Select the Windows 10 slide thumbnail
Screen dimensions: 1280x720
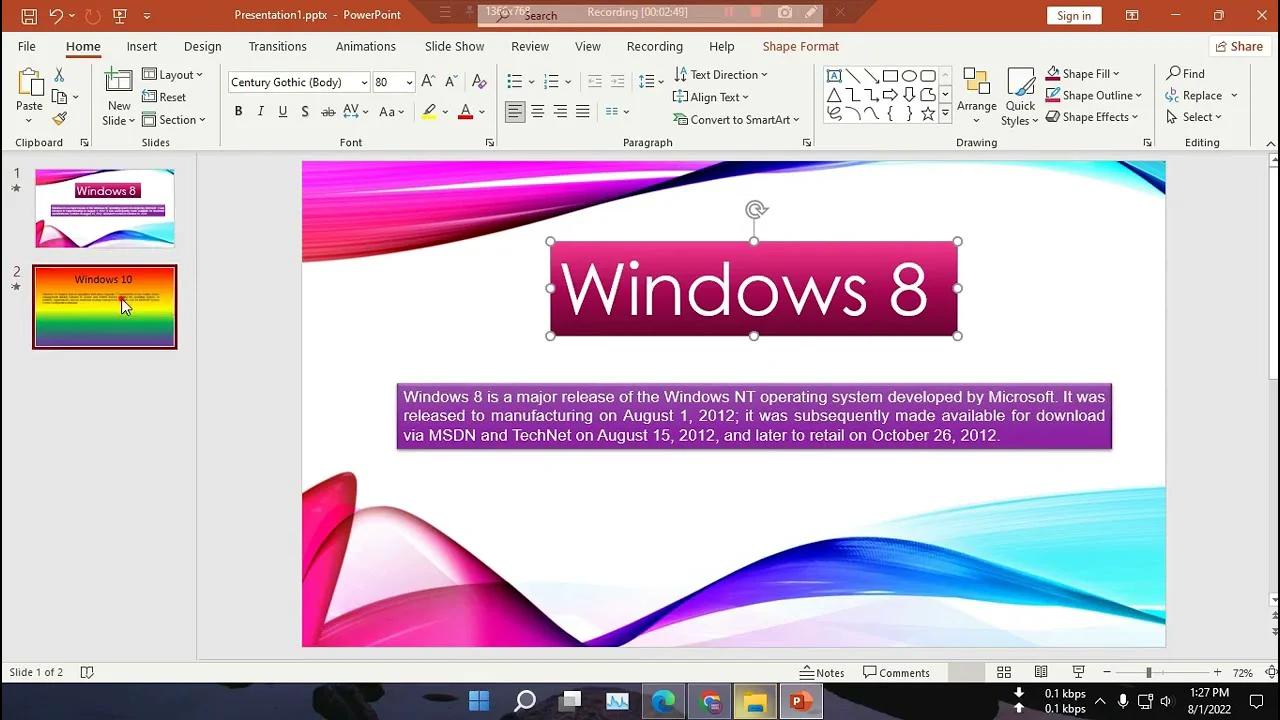pos(104,307)
